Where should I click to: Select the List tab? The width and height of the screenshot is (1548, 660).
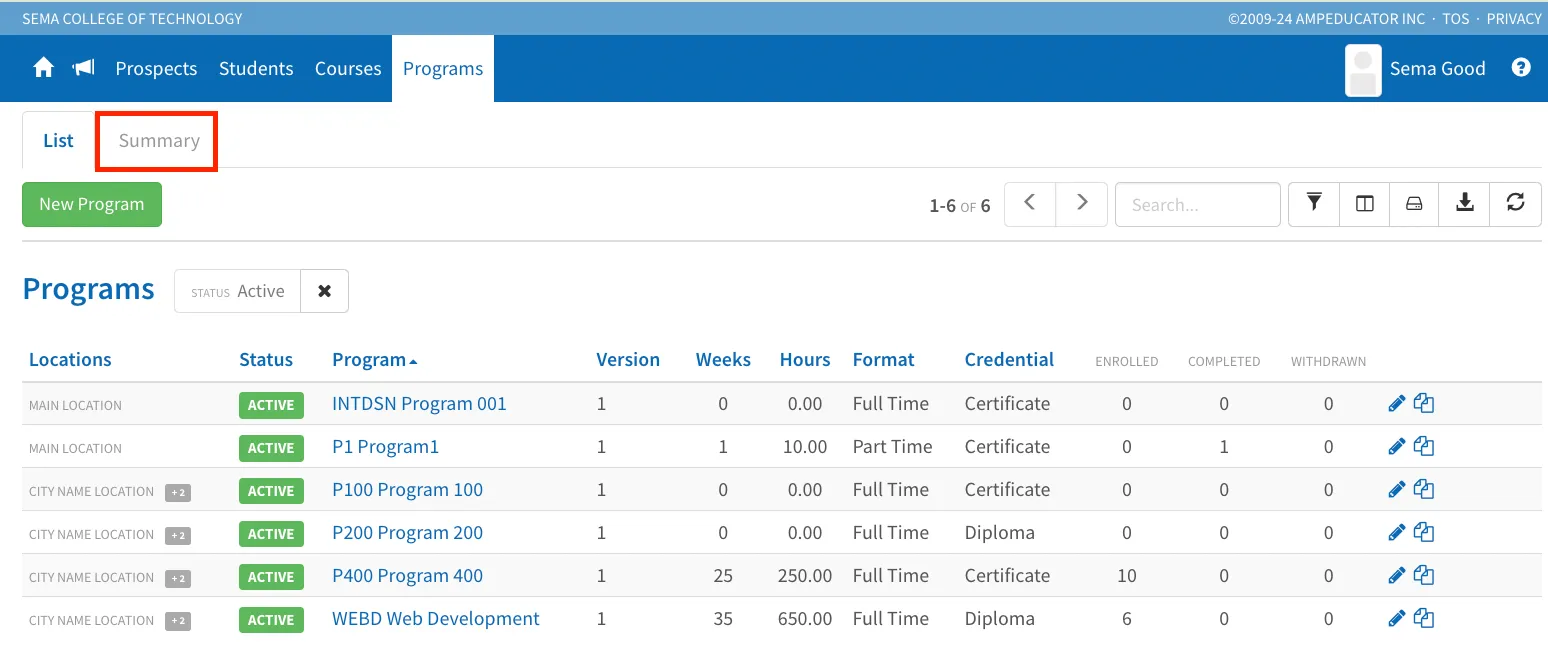click(x=58, y=141)
